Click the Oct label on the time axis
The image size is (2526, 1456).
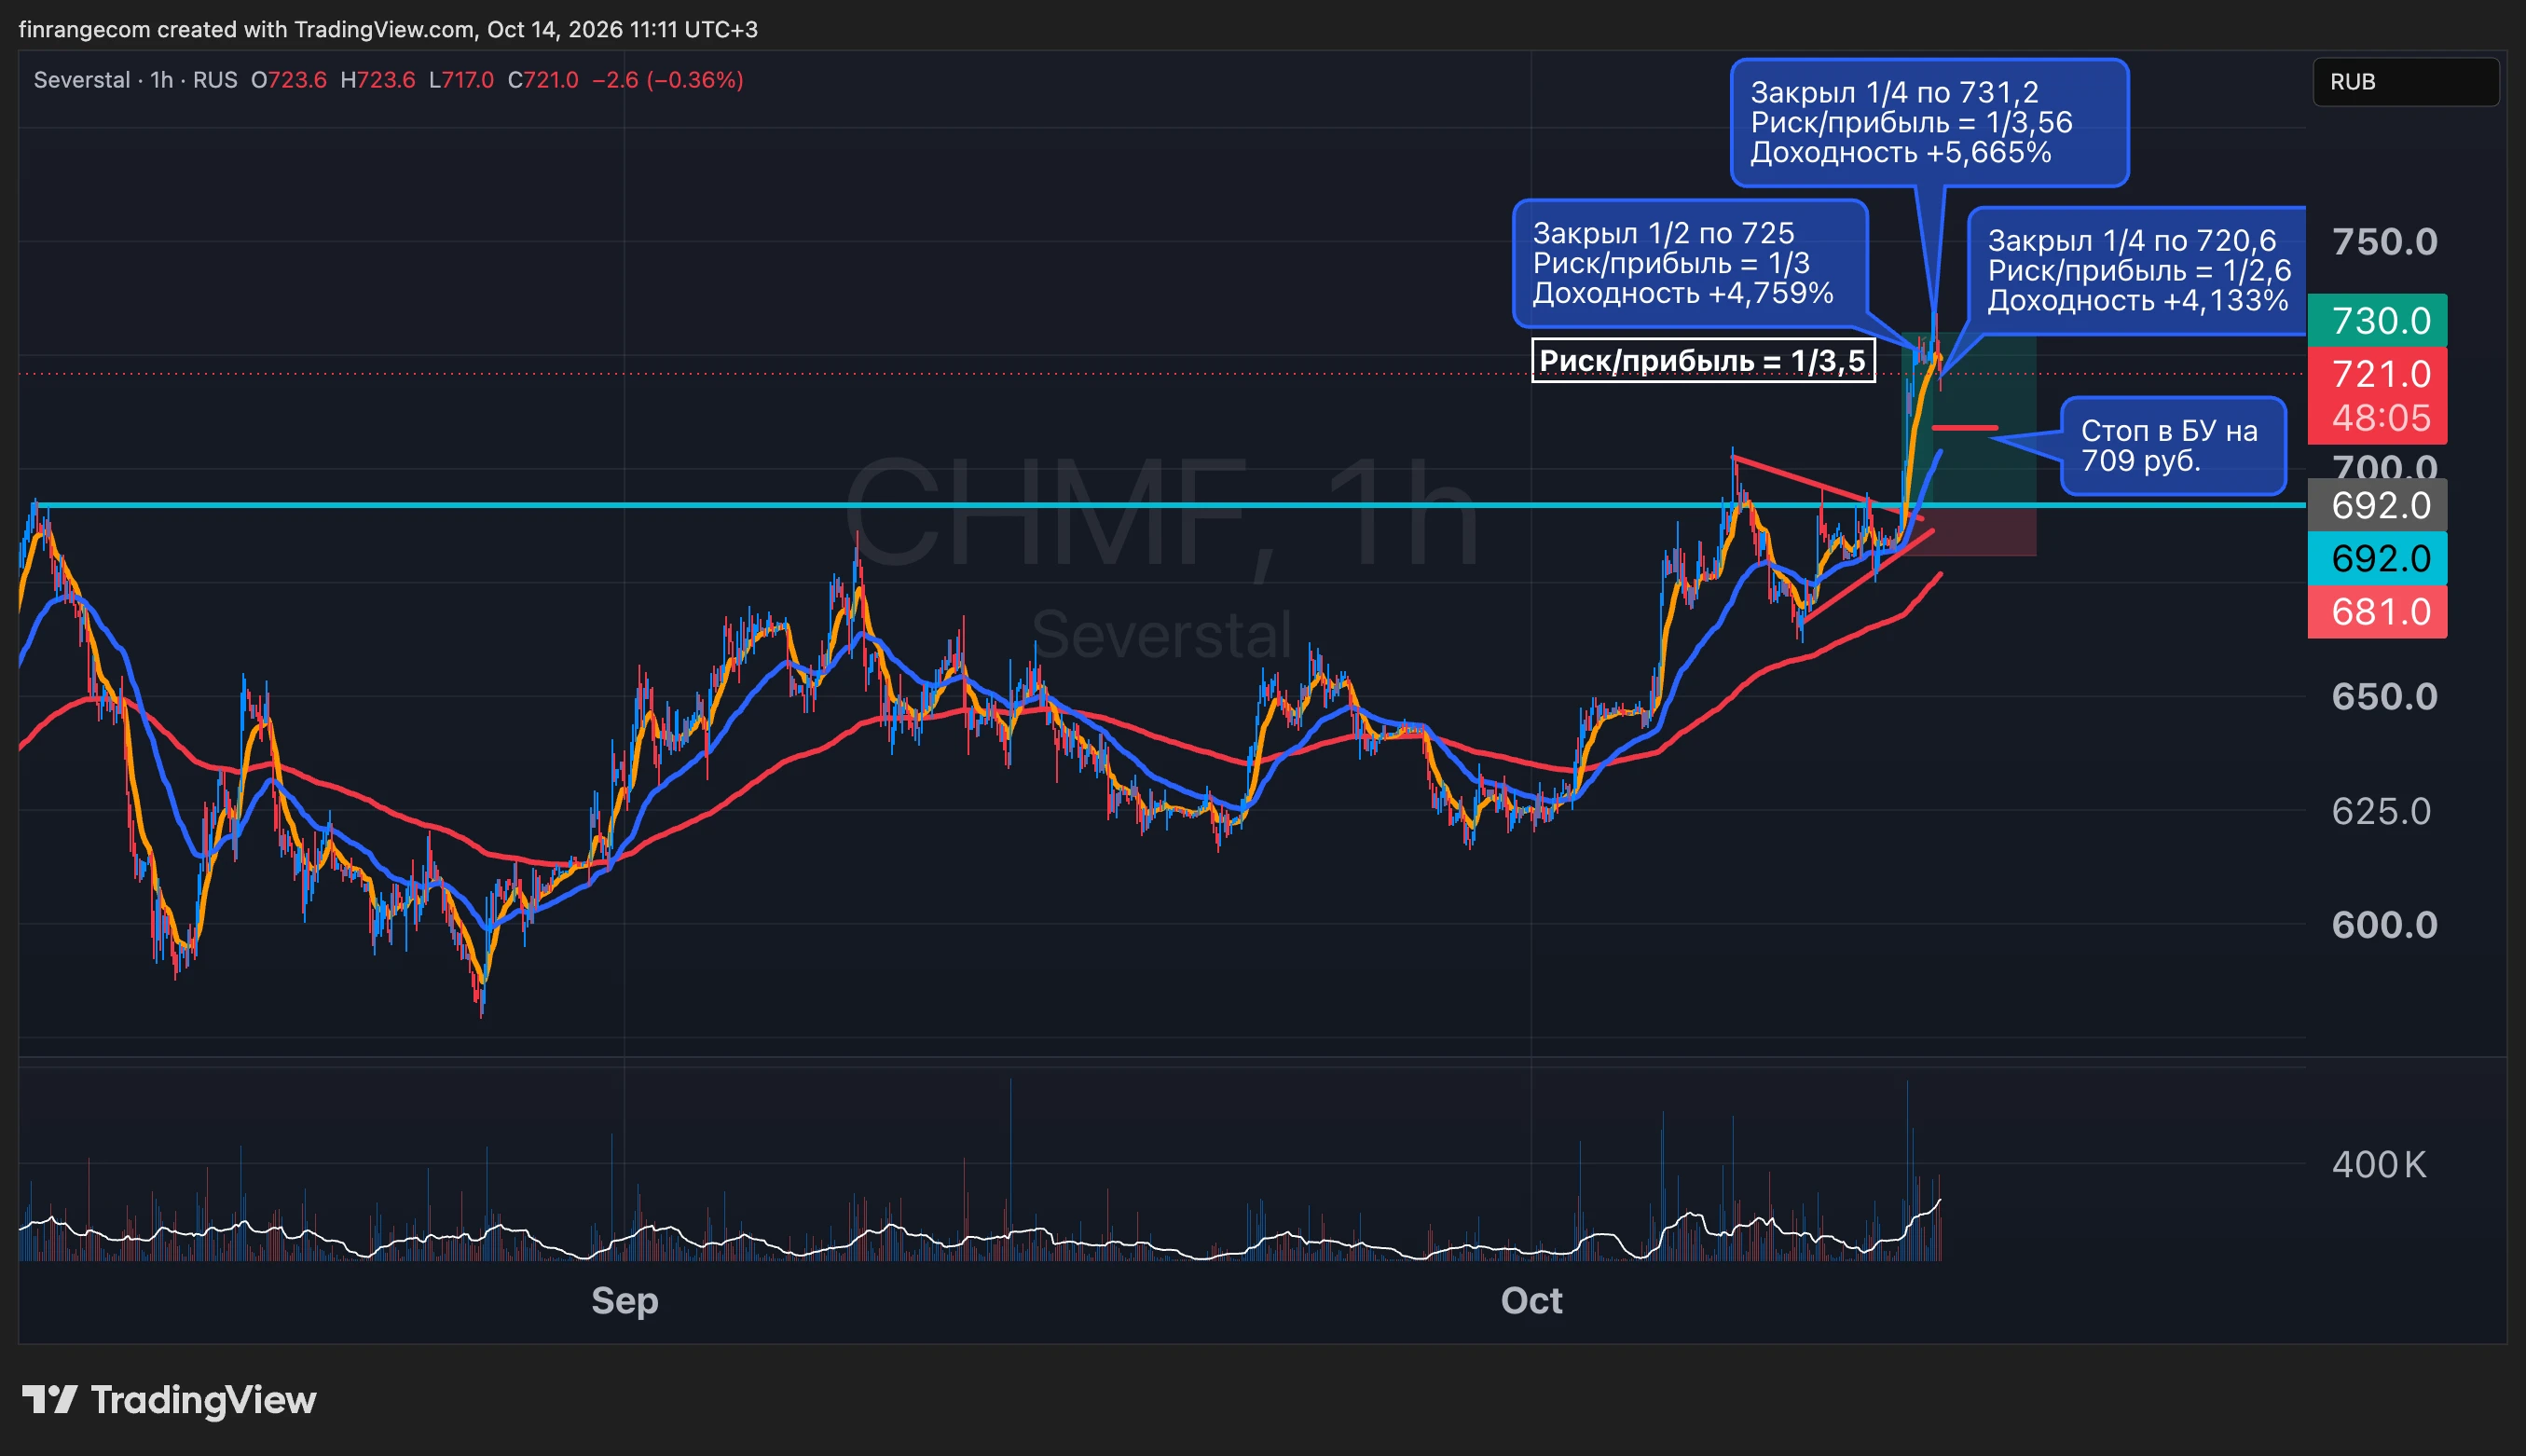pyautogui.click(x=1531, y=1300)
